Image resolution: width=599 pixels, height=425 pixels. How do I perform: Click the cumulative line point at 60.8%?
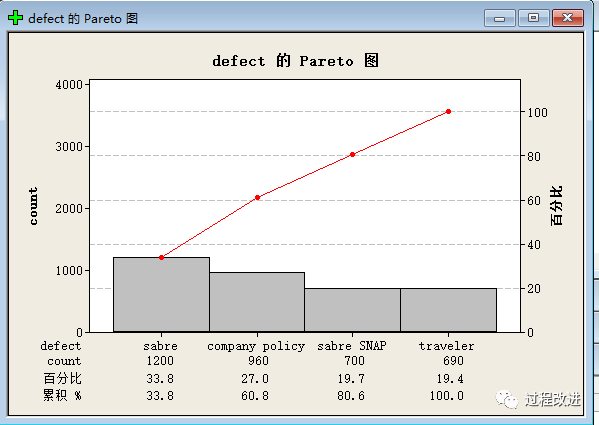(x=257, y=197)
